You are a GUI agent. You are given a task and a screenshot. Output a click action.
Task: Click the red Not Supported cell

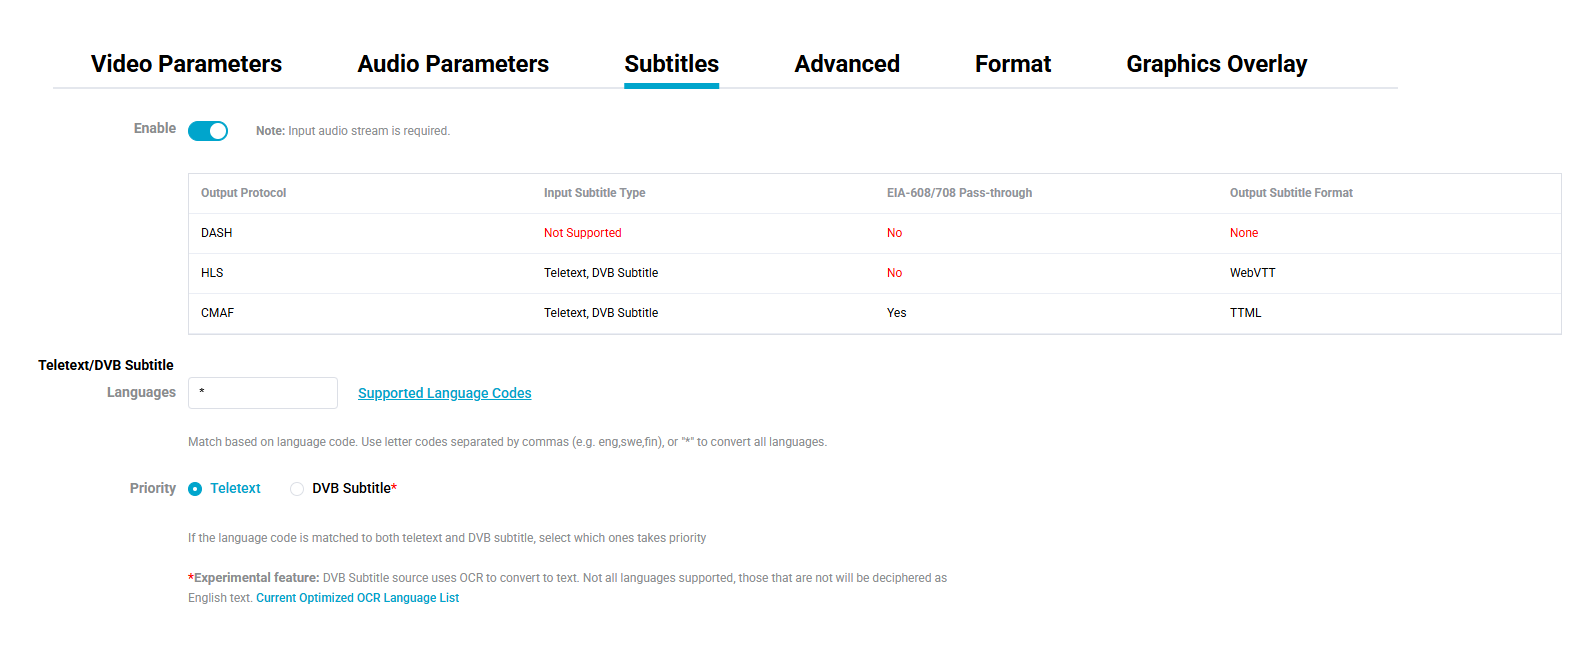click(x=582, y=233)
